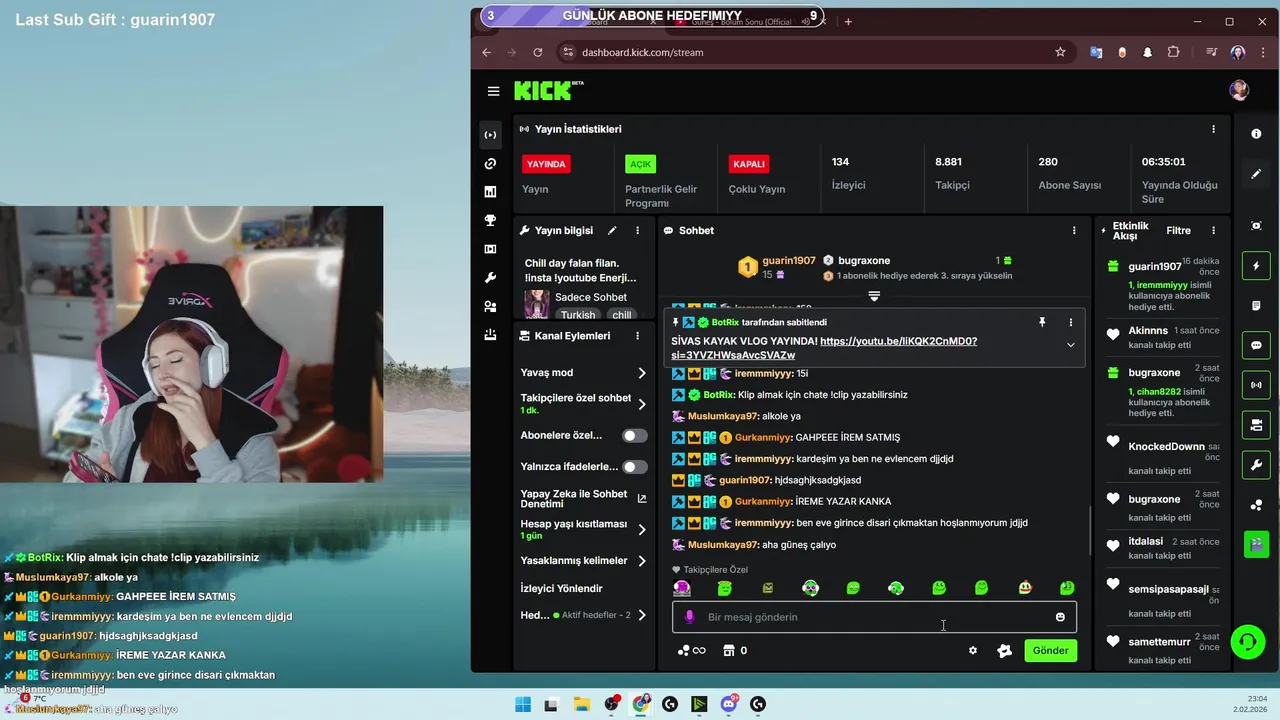The image size is (1280, 720).
Task: Open the stream broadcast sidebar icon
Action: pos(490,135)
